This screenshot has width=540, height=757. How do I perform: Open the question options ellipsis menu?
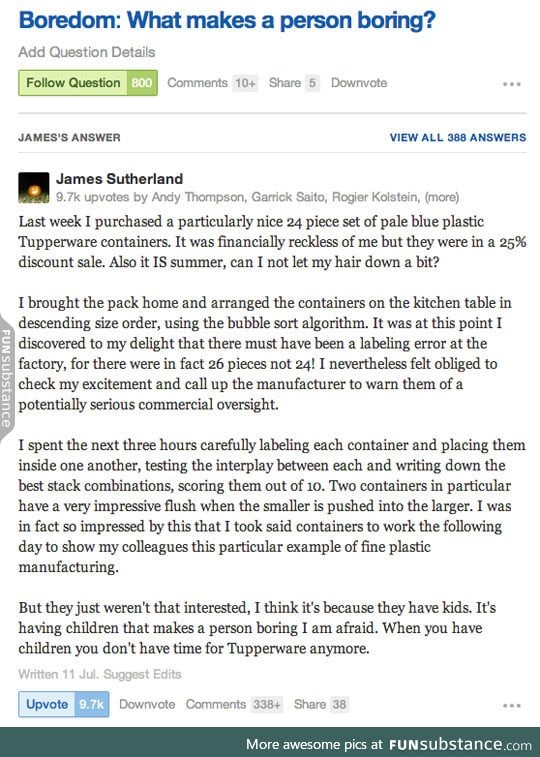pyautogui.click(x=512, y=84)
